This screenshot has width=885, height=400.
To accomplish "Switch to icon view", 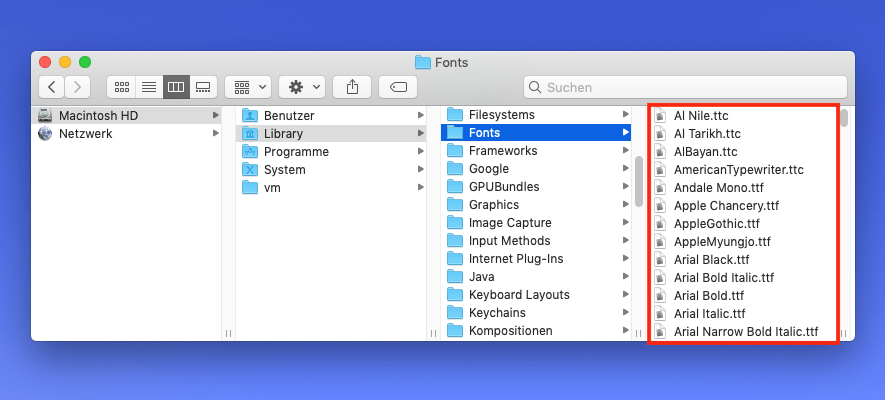I will point(122,87).
